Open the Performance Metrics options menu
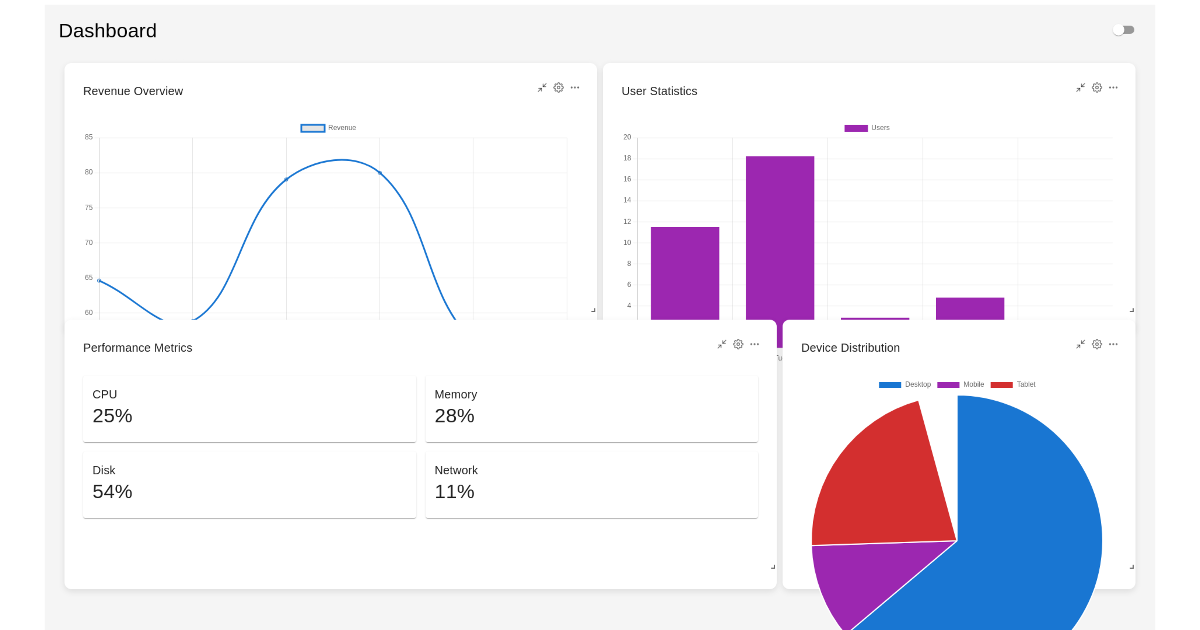The height and width of the screenshot is (630, 1200). click(755, 343)
